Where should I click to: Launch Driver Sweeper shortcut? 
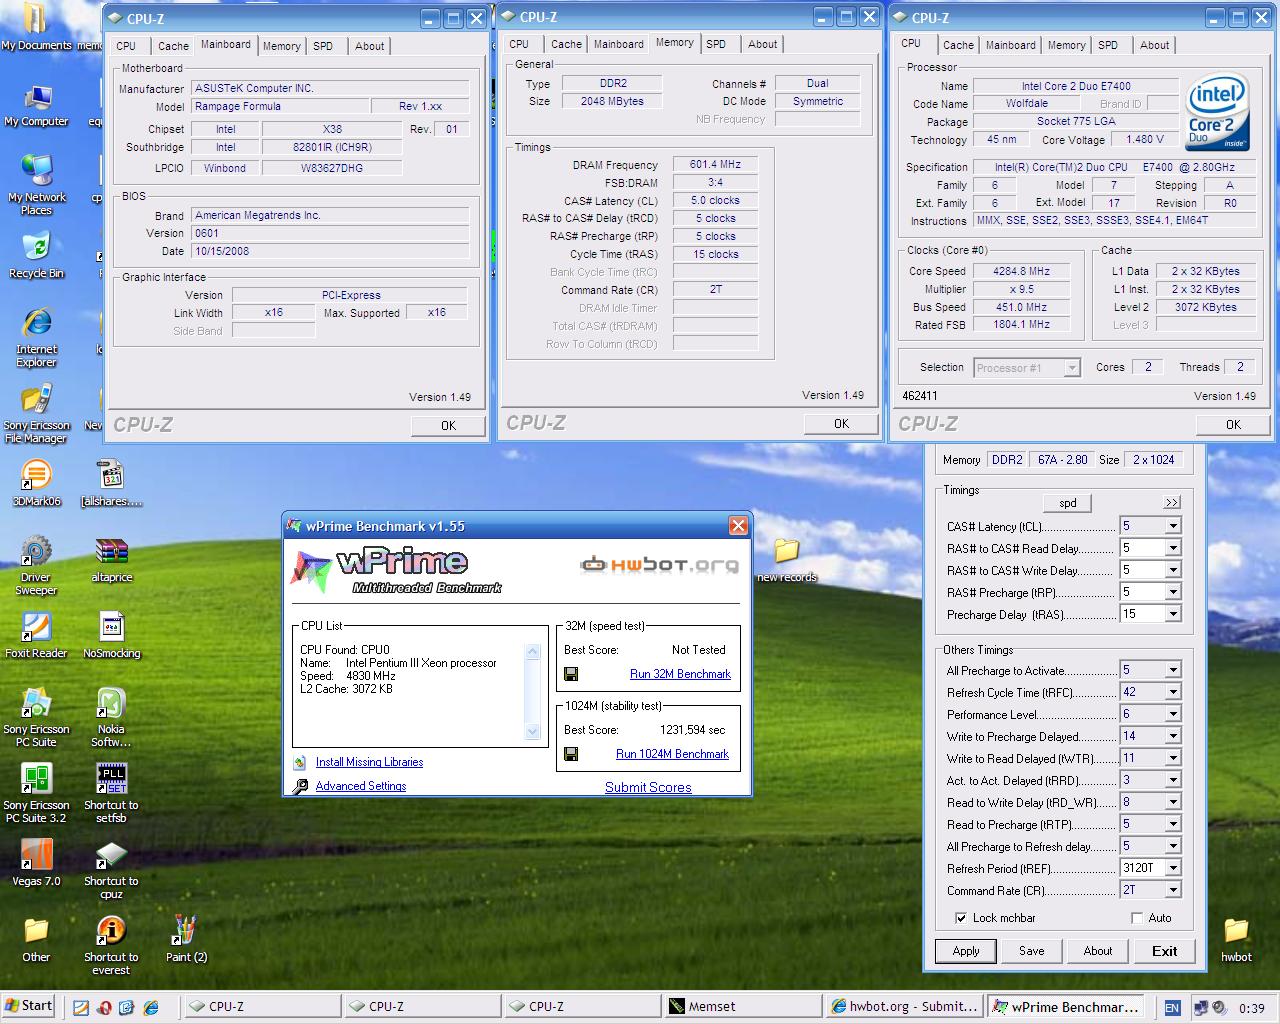pyautogui.click(x=36, y=565)
